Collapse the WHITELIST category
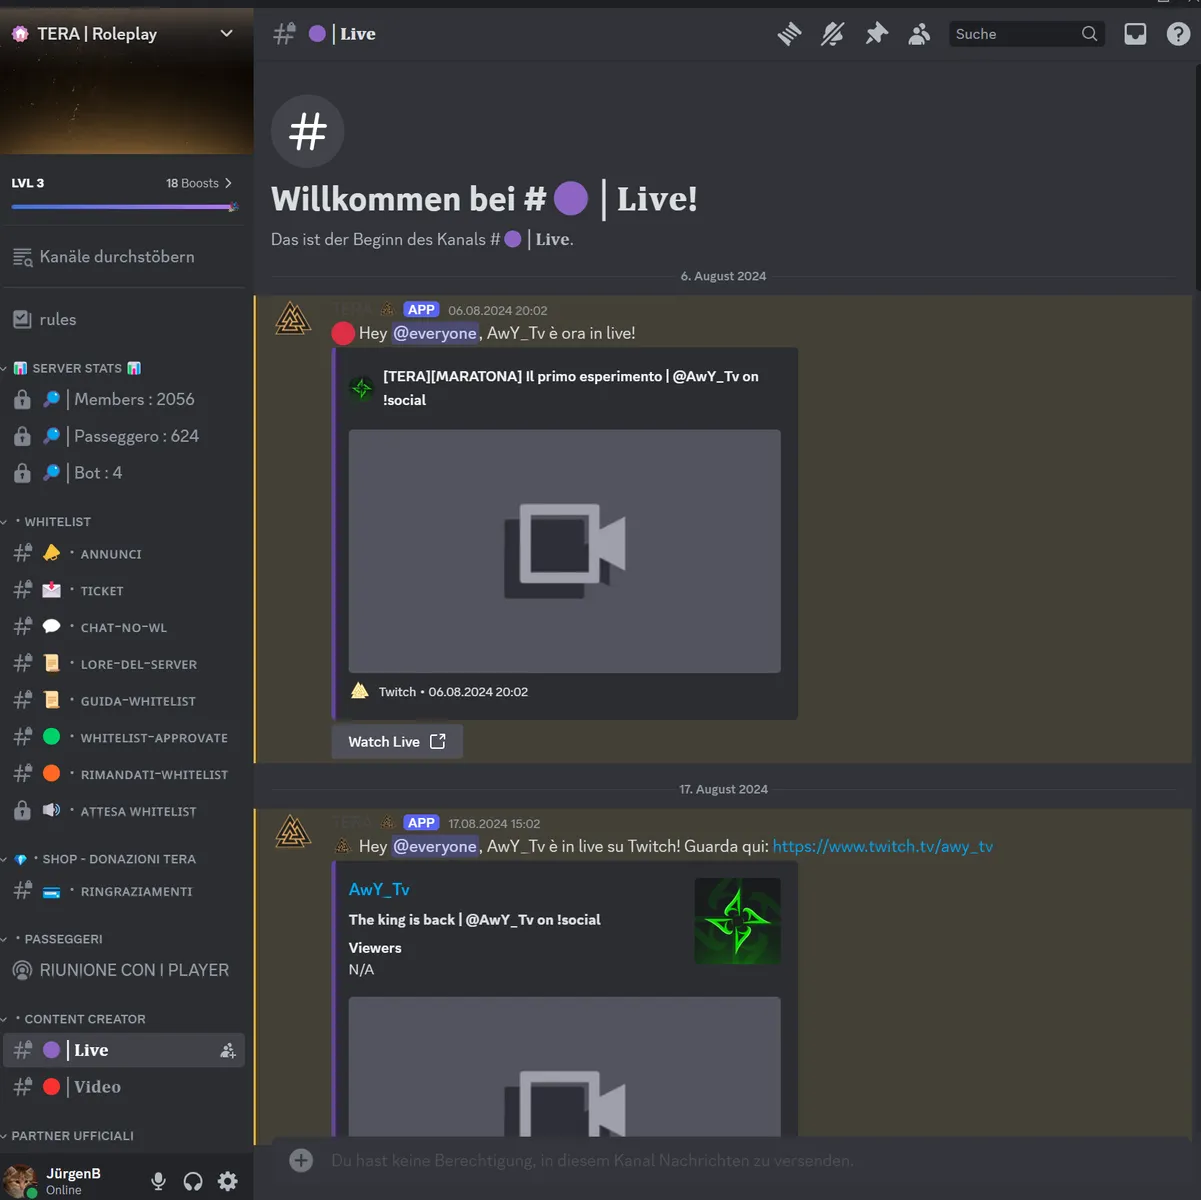 click(57, 522)
